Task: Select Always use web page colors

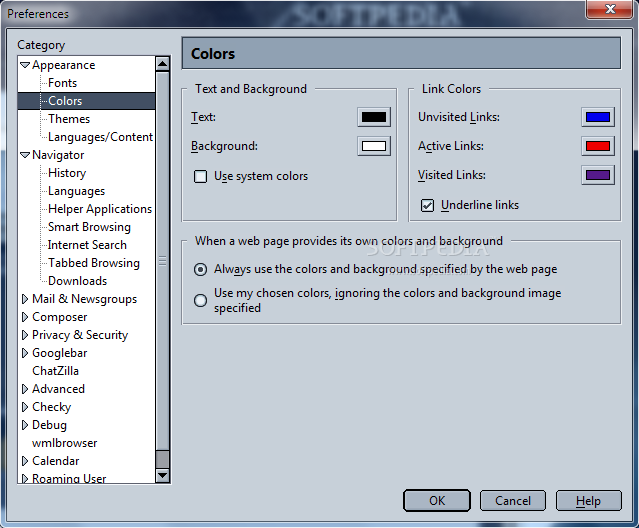Action: pyautogui.click(x=200, y=269)
